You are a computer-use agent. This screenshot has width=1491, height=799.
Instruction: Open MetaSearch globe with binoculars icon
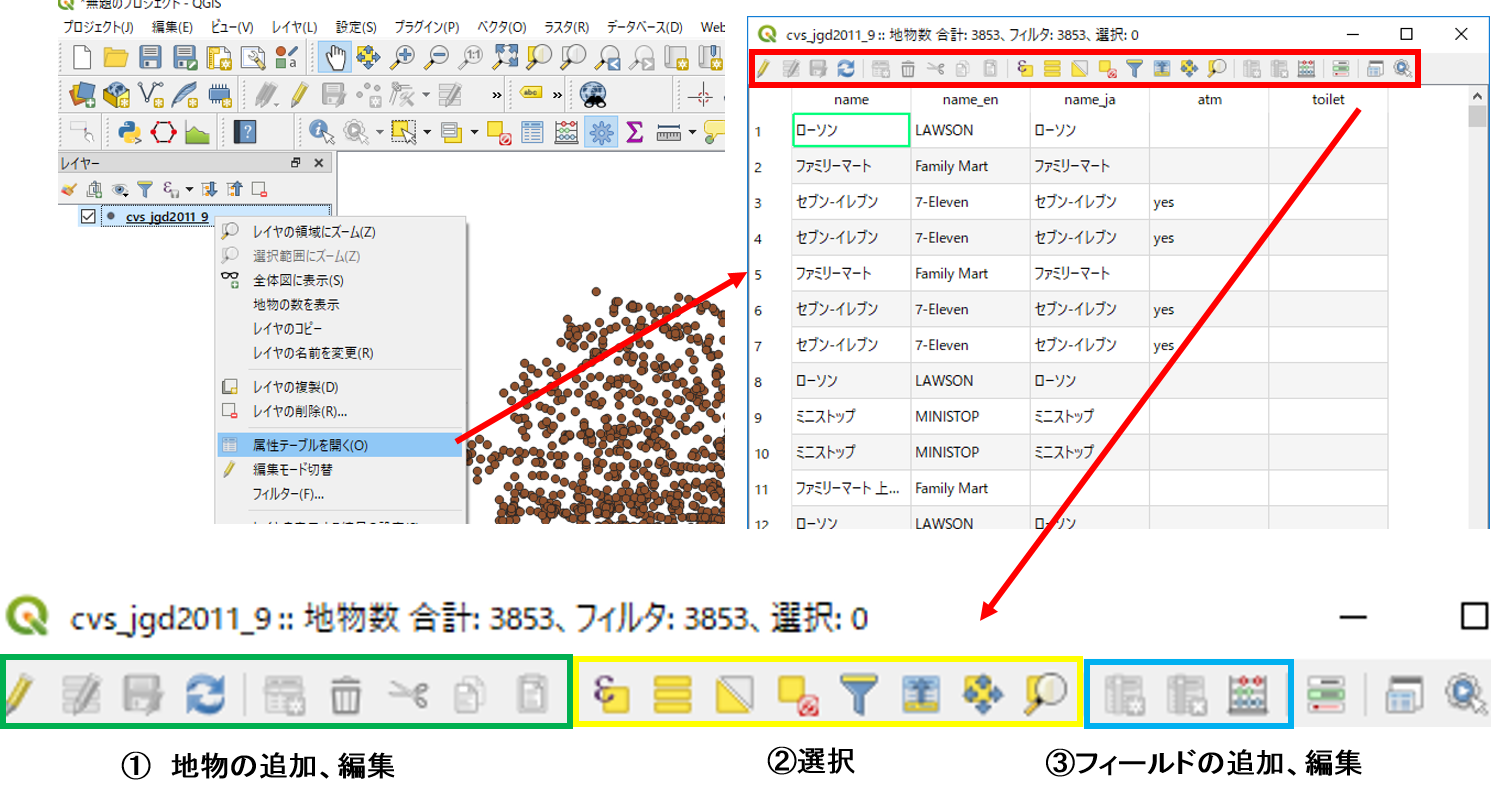[x=594, y=95]
